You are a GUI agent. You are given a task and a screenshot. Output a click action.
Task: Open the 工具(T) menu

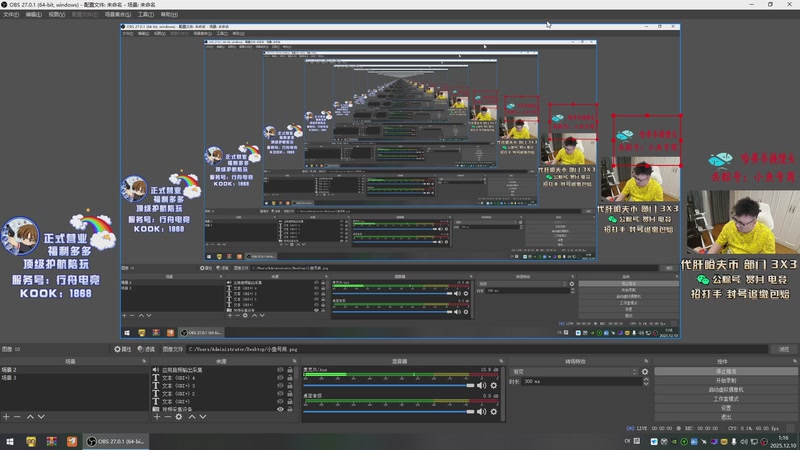146,14
